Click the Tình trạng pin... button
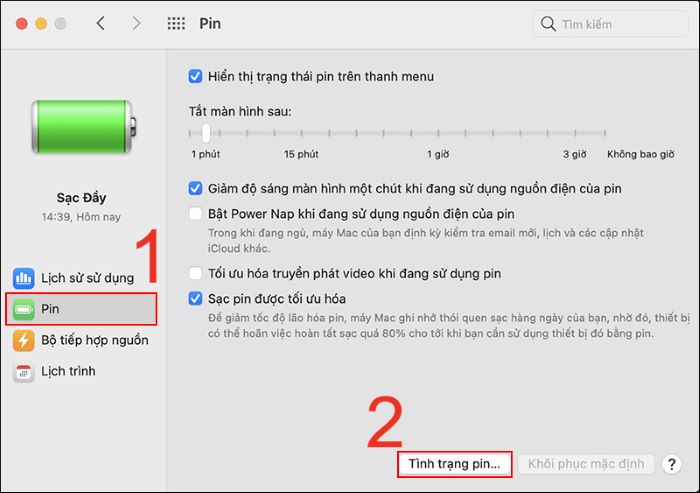700x493 pixels. pyautogui.click(x=454, y=464)
